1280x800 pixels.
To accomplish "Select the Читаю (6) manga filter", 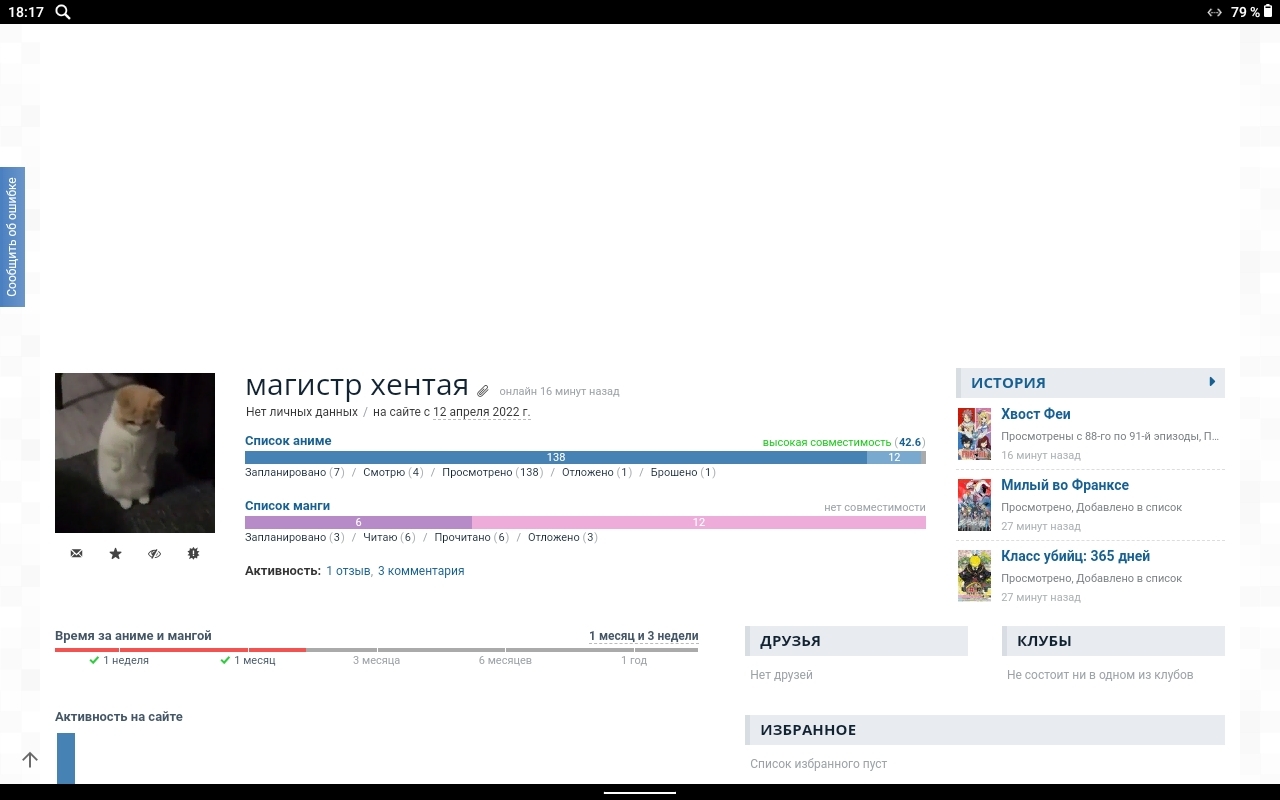I will click(x=389, y=537).
